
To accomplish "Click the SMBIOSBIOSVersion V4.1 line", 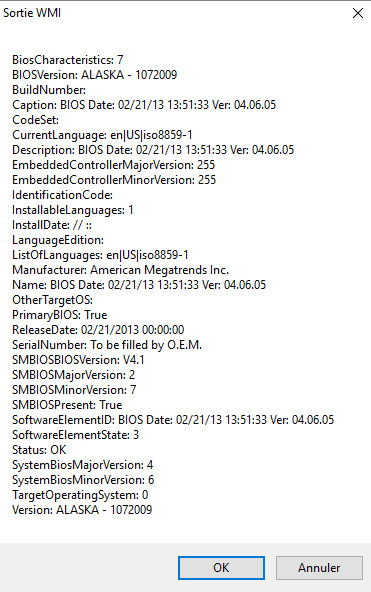I will (x=78, y=360).
